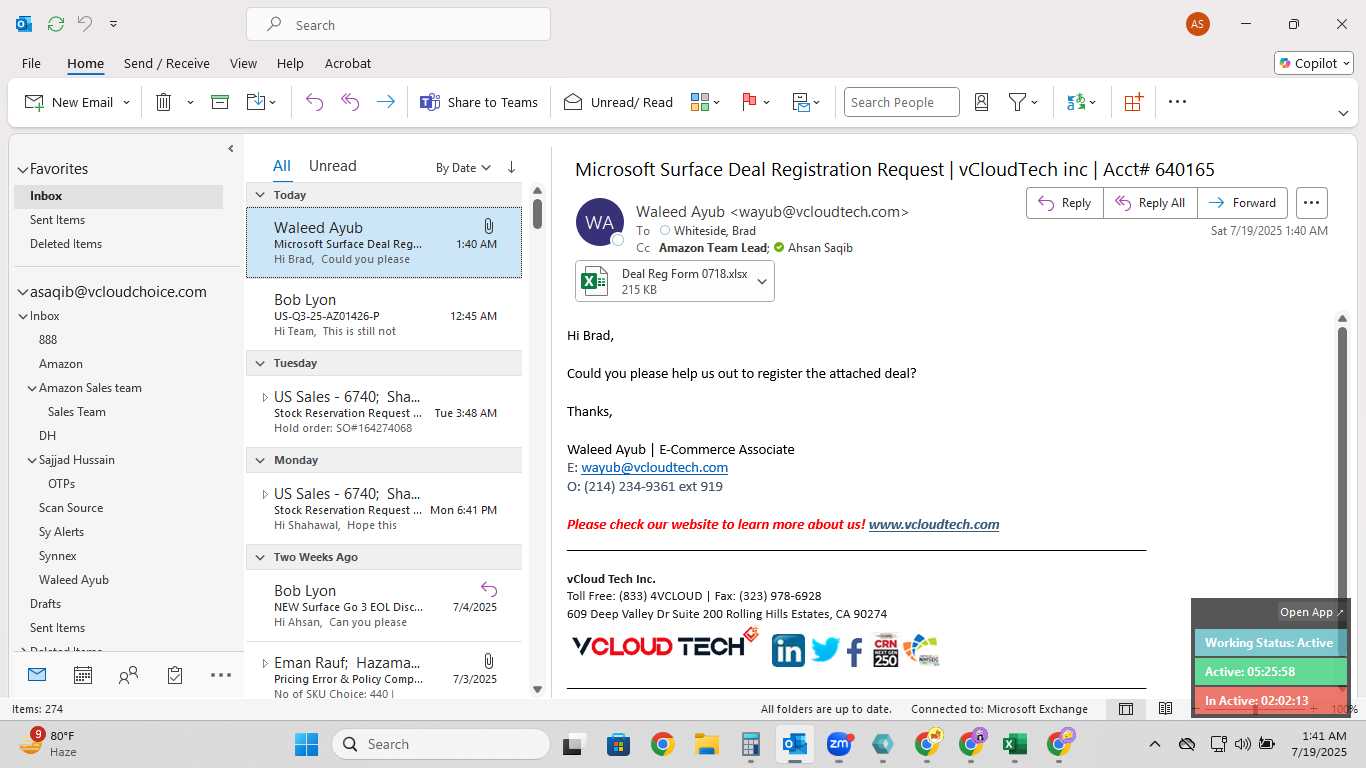
Task: Open wayub@vcloudtech.com email link
Action: coord(654,467)
